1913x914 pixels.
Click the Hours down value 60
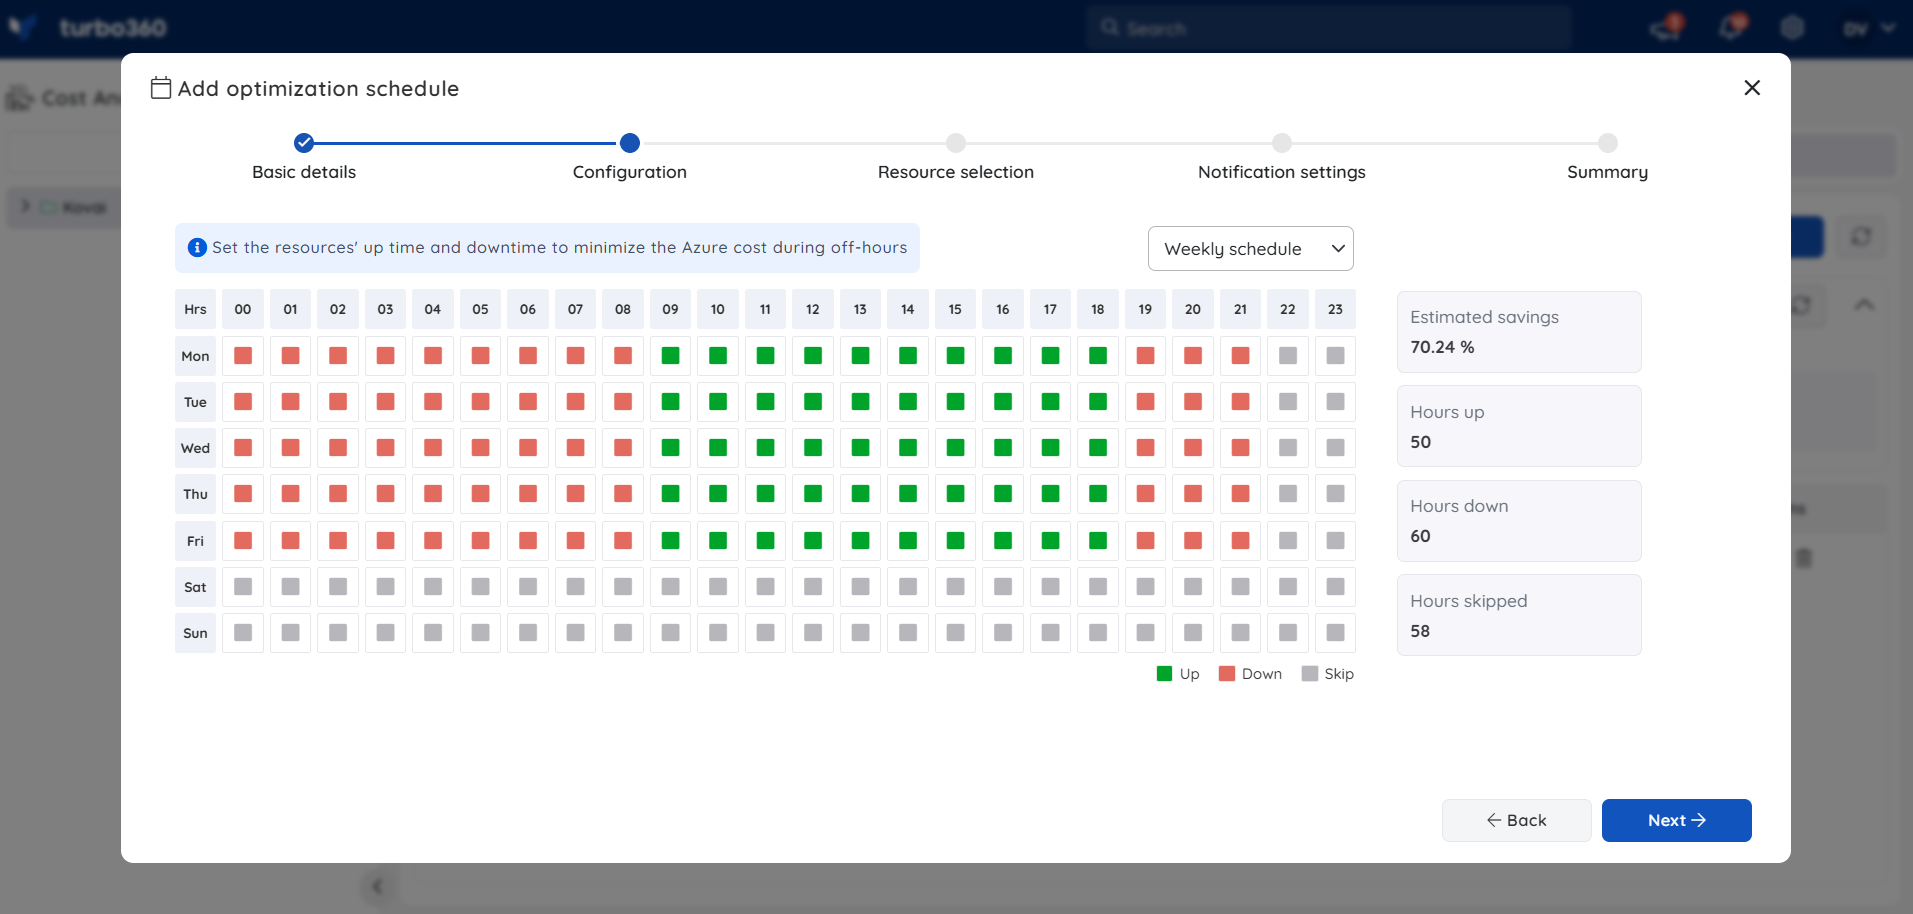pyautogui.click(x=1421, y=536)
